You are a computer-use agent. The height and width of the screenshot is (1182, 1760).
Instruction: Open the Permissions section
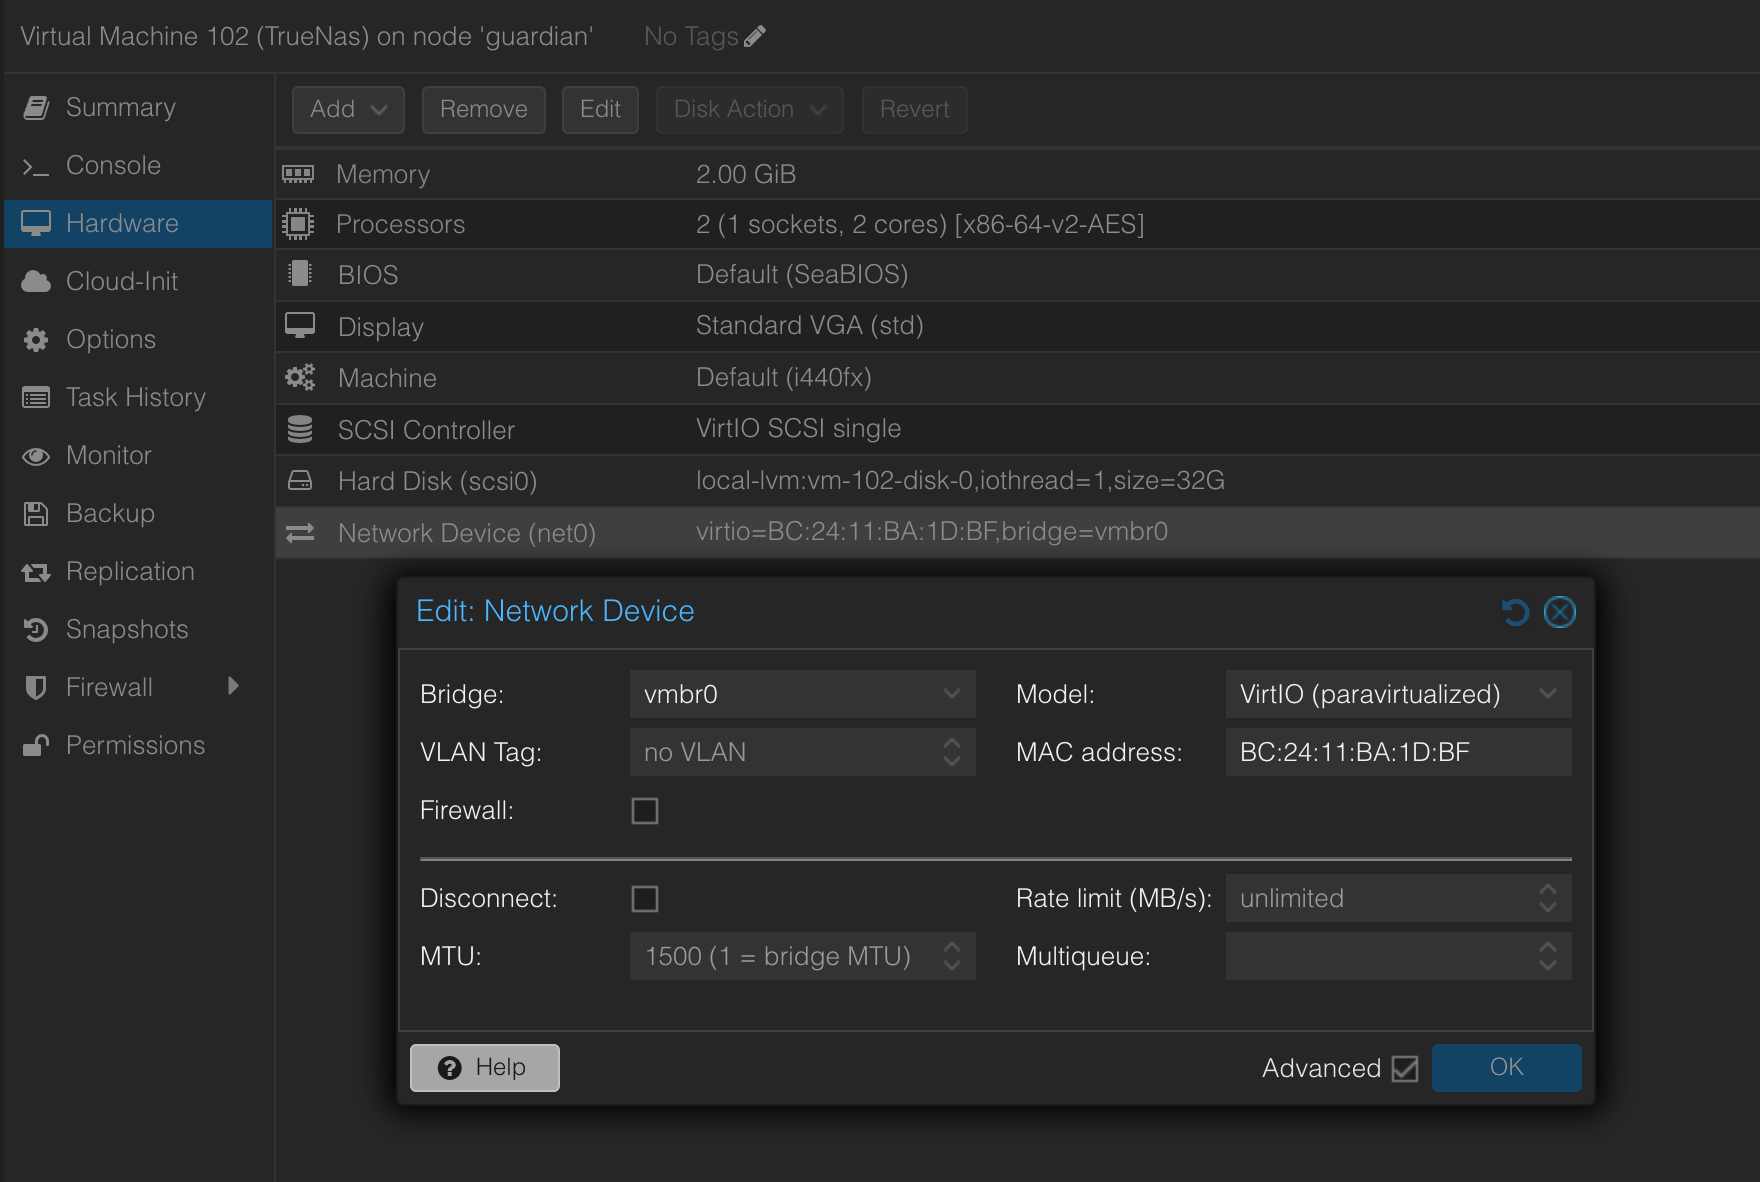[138, 746]
